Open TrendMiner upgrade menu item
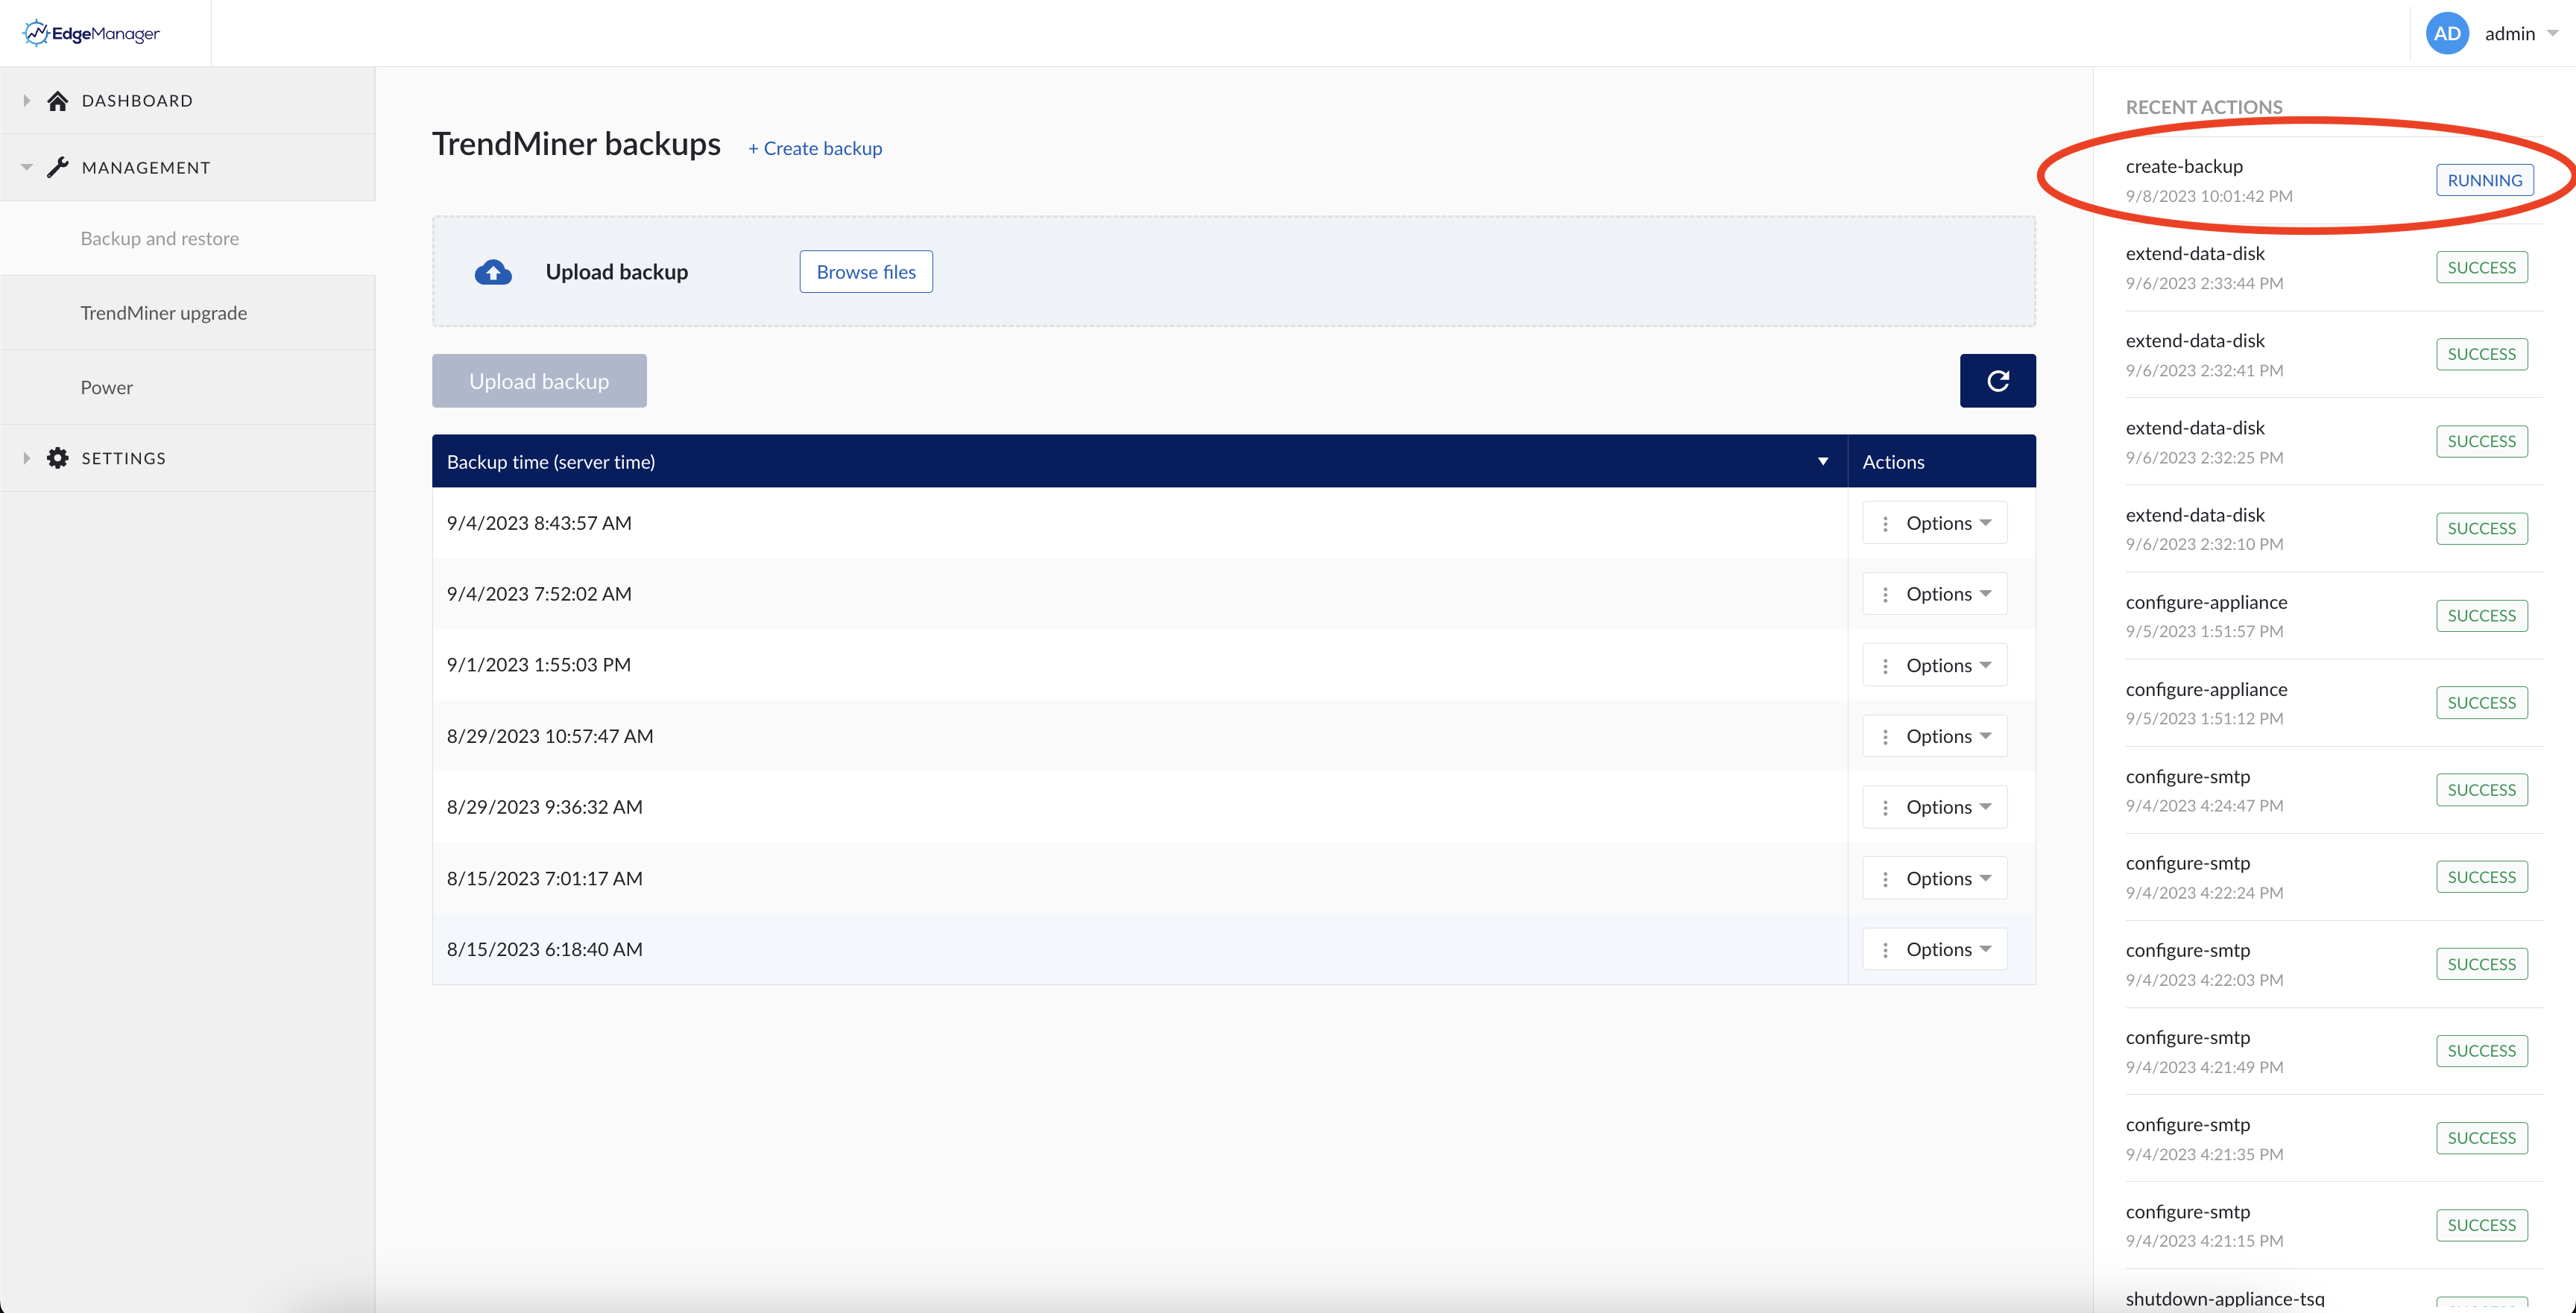2576x1313 pixels. coord(164,313)
